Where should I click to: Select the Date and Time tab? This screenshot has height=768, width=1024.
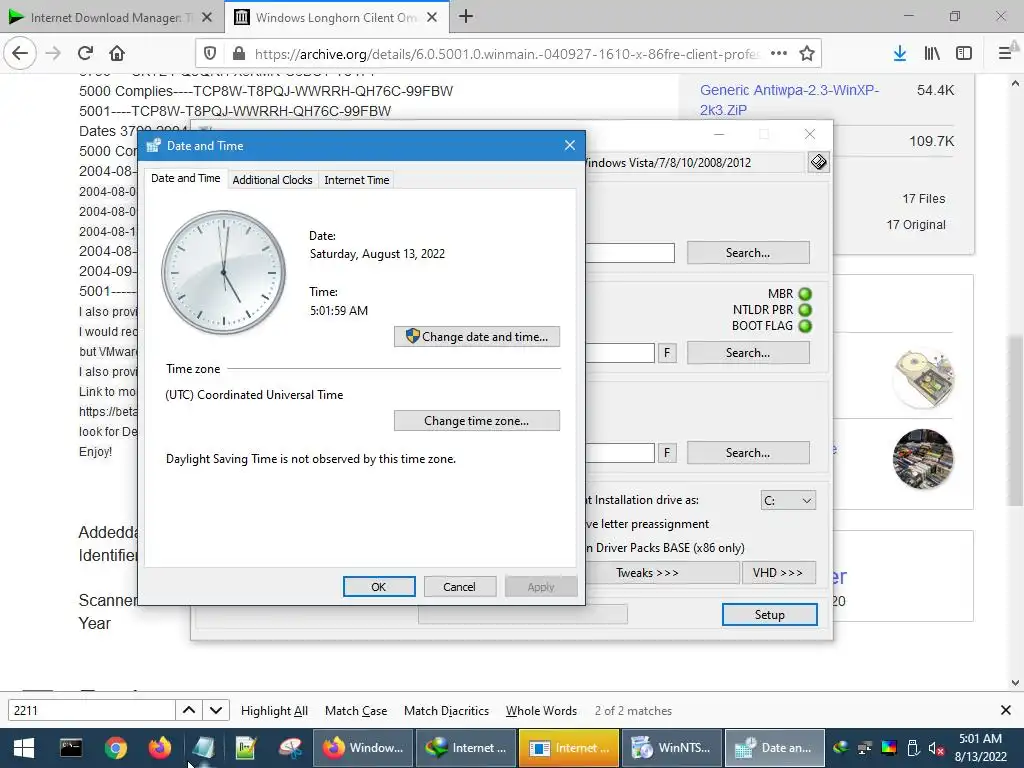tap(185, 178)
